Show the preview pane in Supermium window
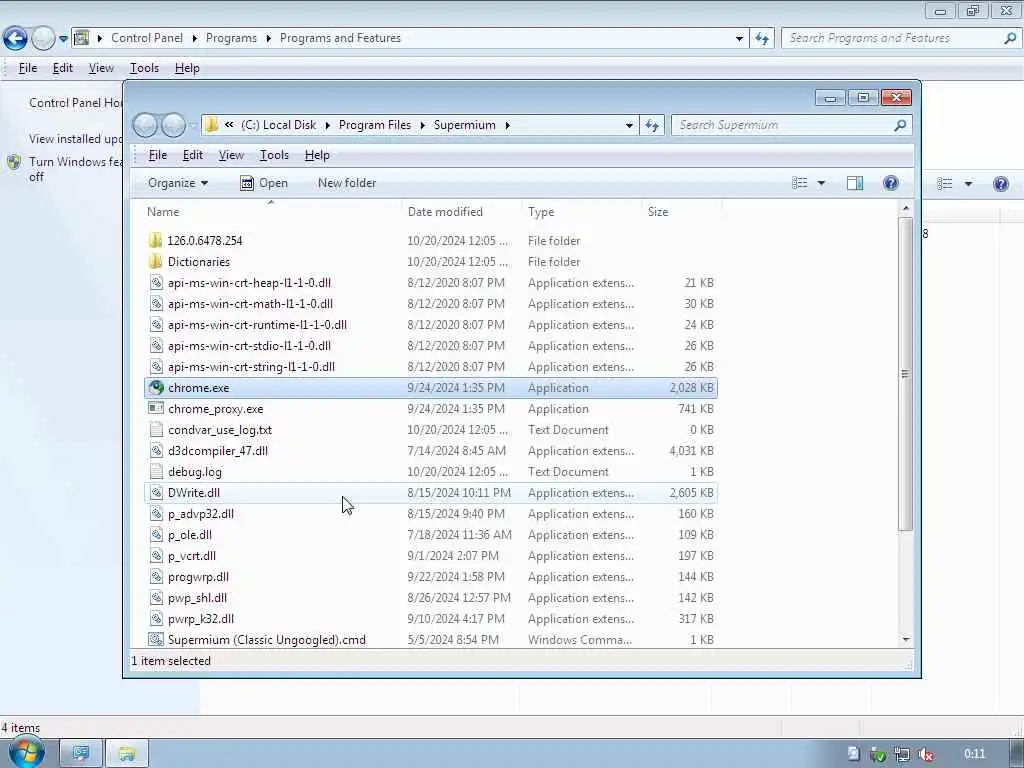 (855, 183)
